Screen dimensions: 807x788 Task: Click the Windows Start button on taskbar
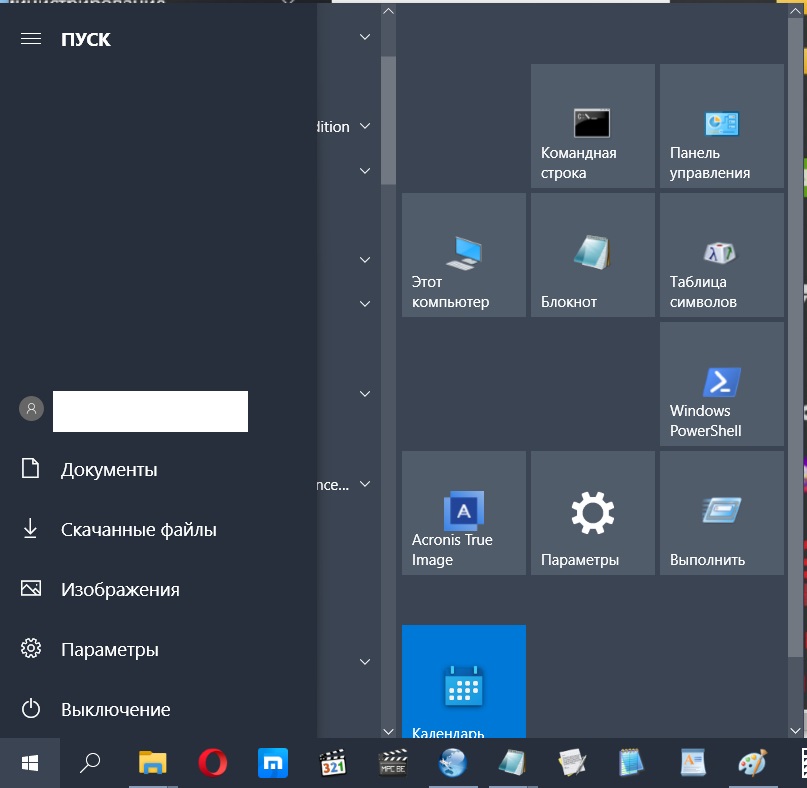tap(30, 763)
